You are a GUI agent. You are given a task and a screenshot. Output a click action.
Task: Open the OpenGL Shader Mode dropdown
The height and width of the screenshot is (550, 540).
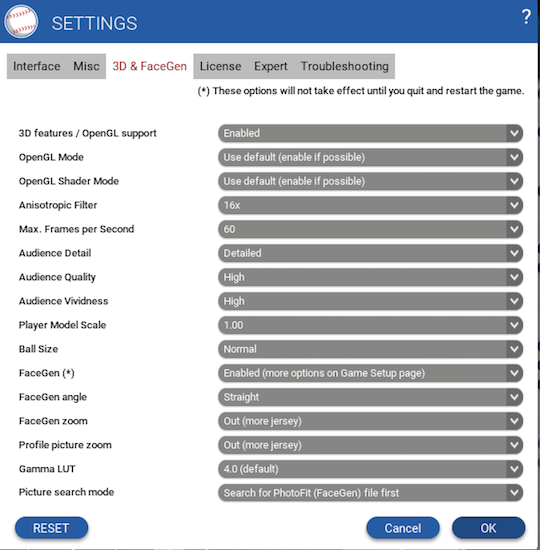click(371, 181)
